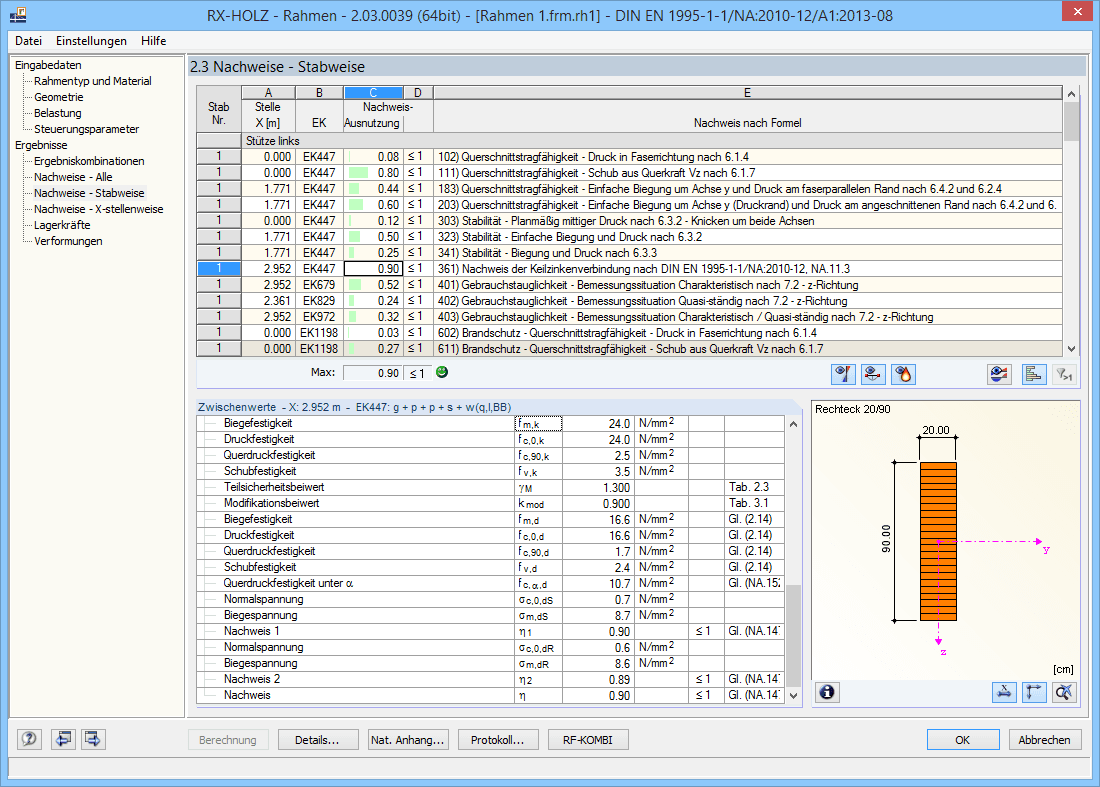This screenshot has height=787, width=1100.
Task: Click the Nachweis 1 row
Action: 490,631
